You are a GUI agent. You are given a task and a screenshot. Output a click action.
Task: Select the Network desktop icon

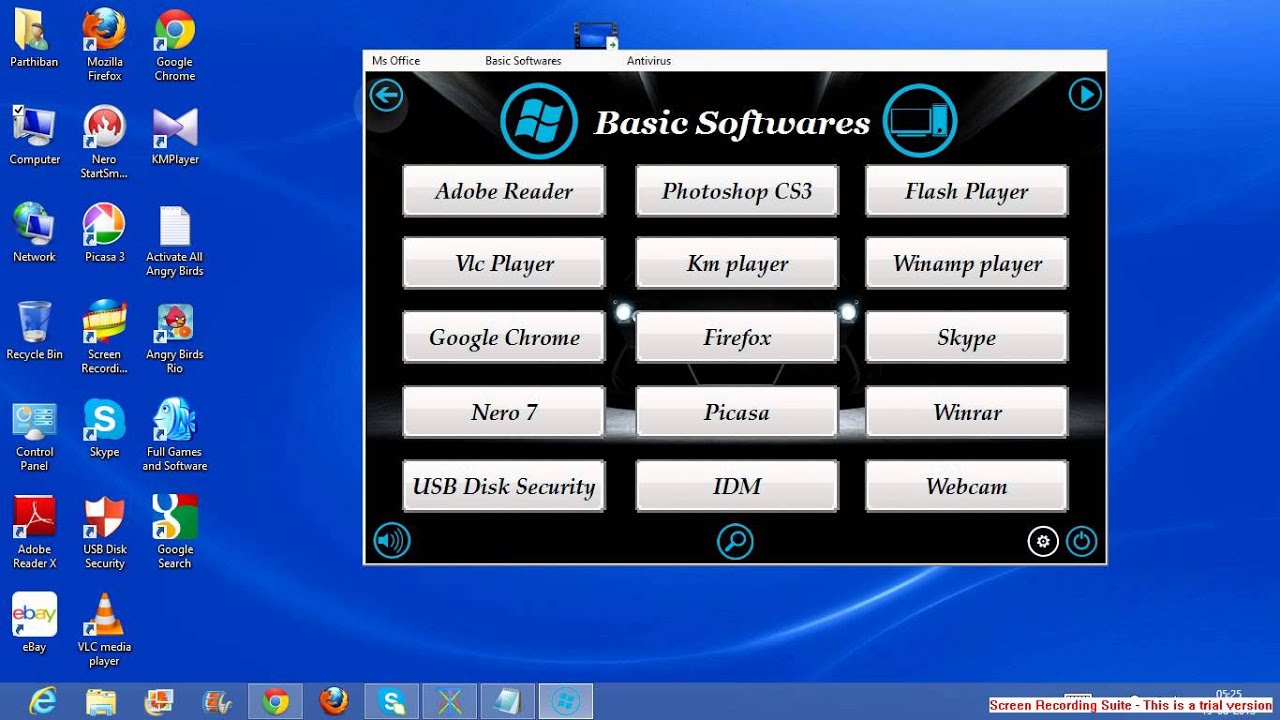(x=34, y=232)
